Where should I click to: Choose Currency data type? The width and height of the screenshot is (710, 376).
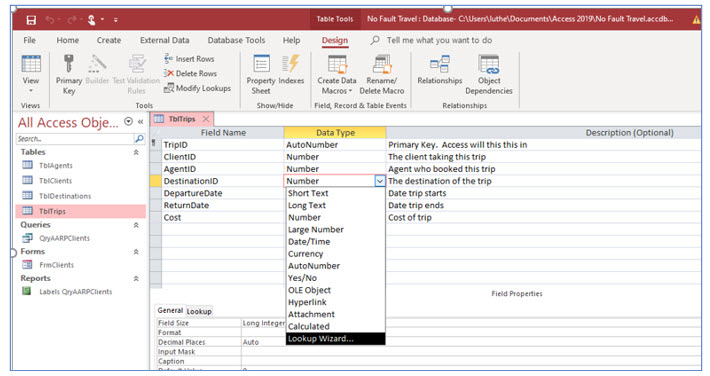pyautogui.click(x=336, y=254)
